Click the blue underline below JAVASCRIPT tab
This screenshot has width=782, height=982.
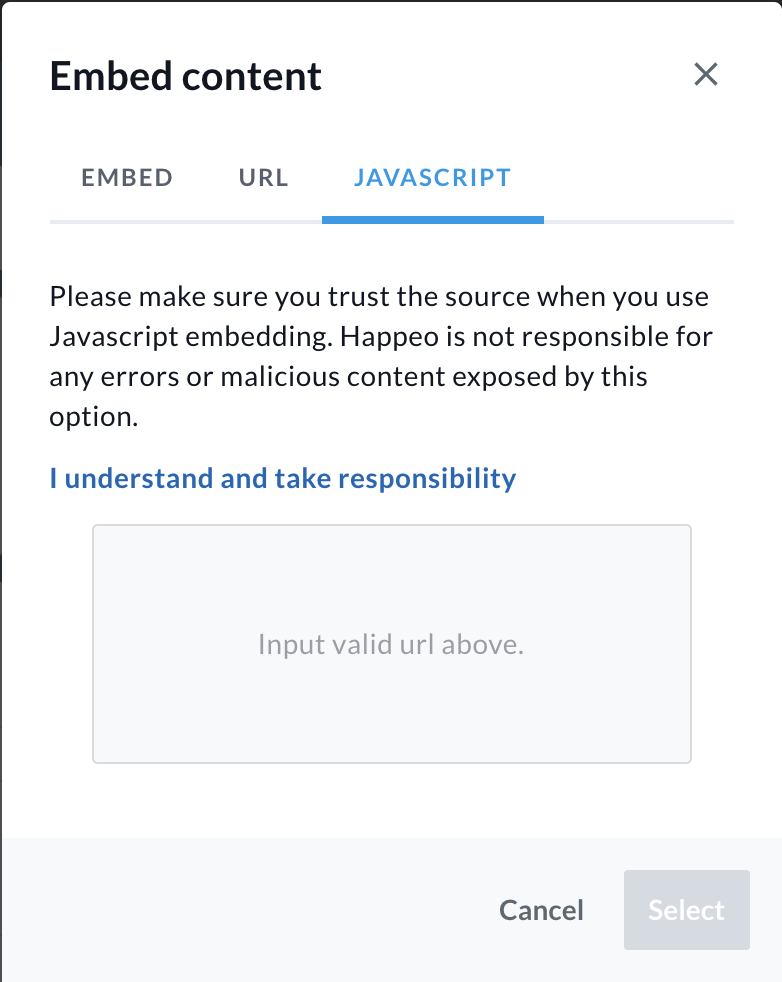click(432, 219)
